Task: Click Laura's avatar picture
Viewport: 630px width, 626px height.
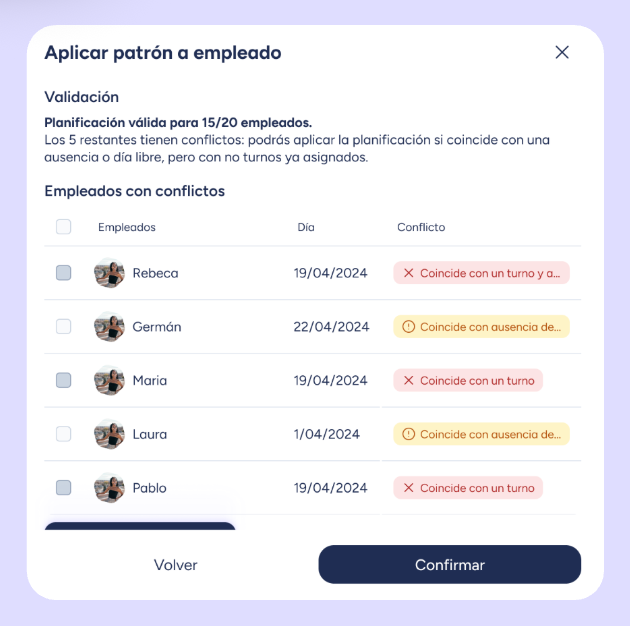Action: click(109, 434)
